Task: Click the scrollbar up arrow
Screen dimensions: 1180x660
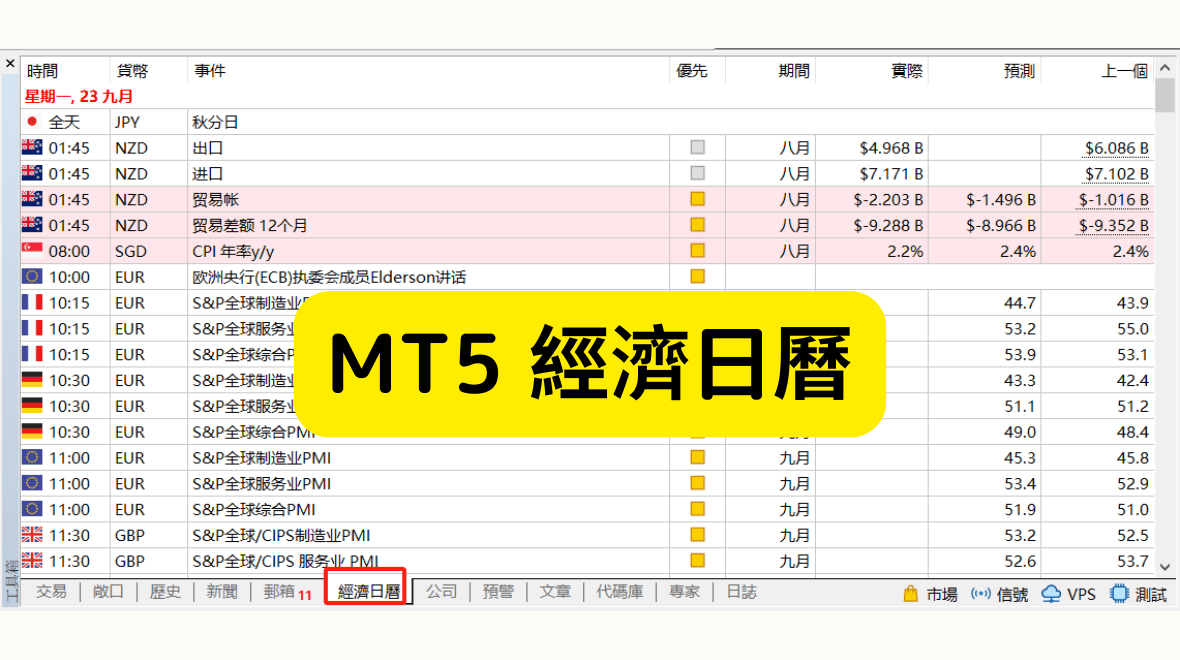Action: (1164, 69)
